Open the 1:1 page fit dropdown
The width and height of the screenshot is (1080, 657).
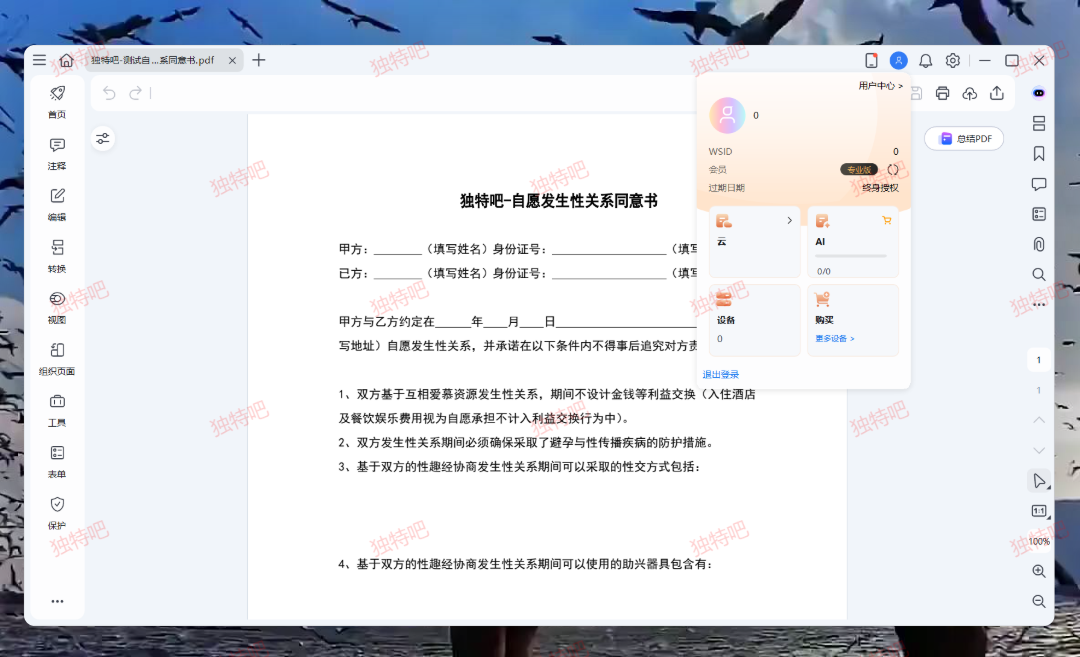pos(1039,511)
